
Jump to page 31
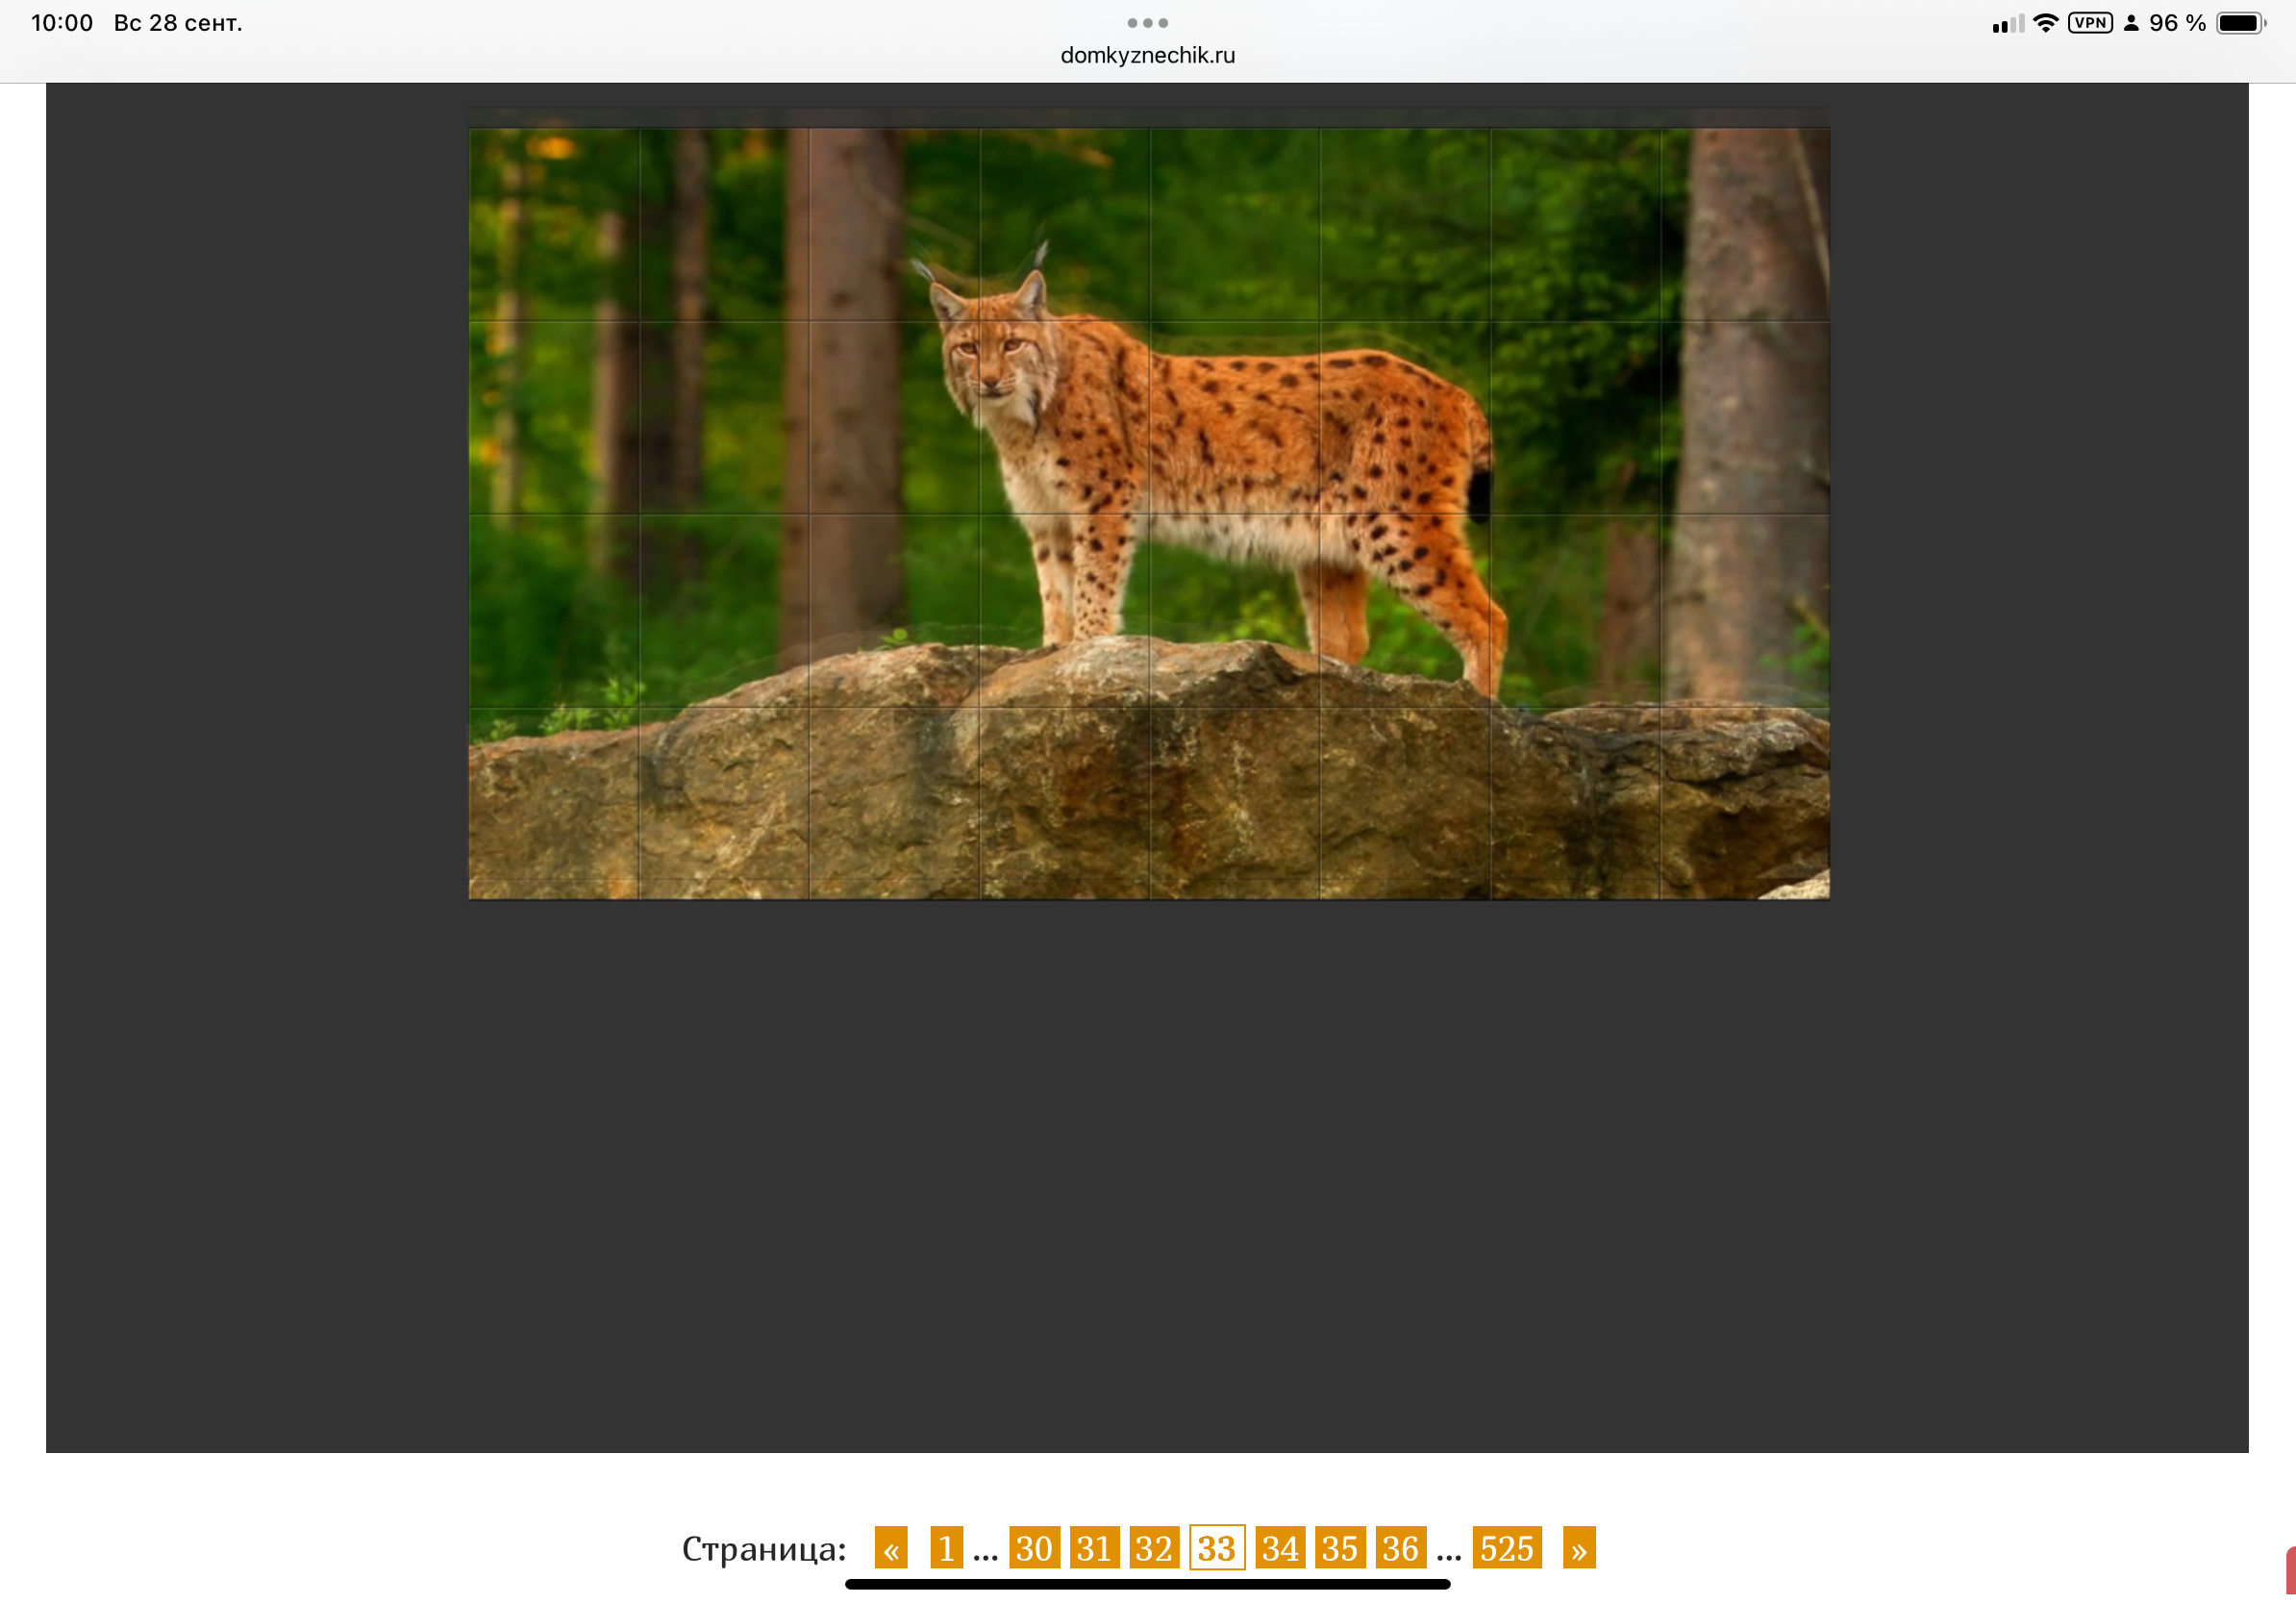coord(1094,1548)
